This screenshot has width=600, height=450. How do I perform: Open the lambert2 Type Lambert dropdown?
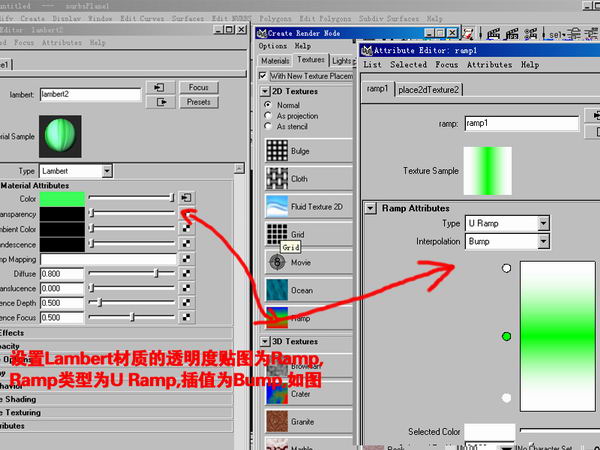(x=107, y=171)
